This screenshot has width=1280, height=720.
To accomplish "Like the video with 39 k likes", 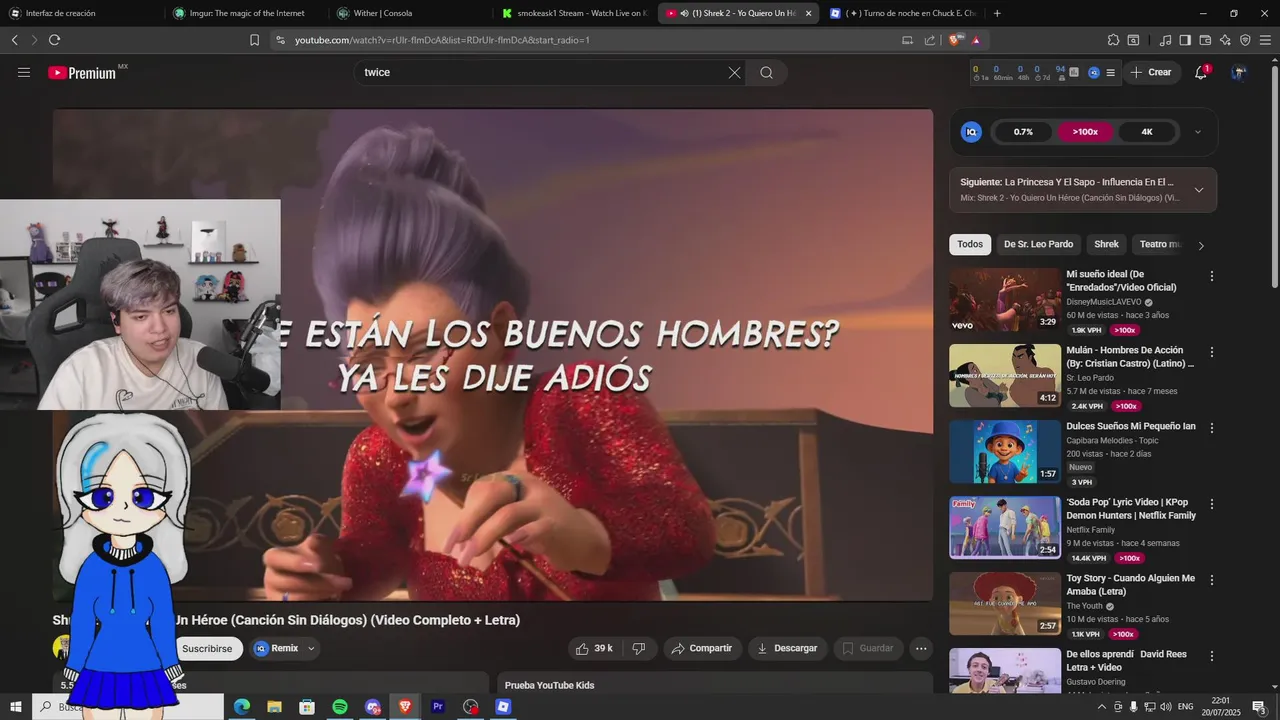I will click(x=594, y=648).
